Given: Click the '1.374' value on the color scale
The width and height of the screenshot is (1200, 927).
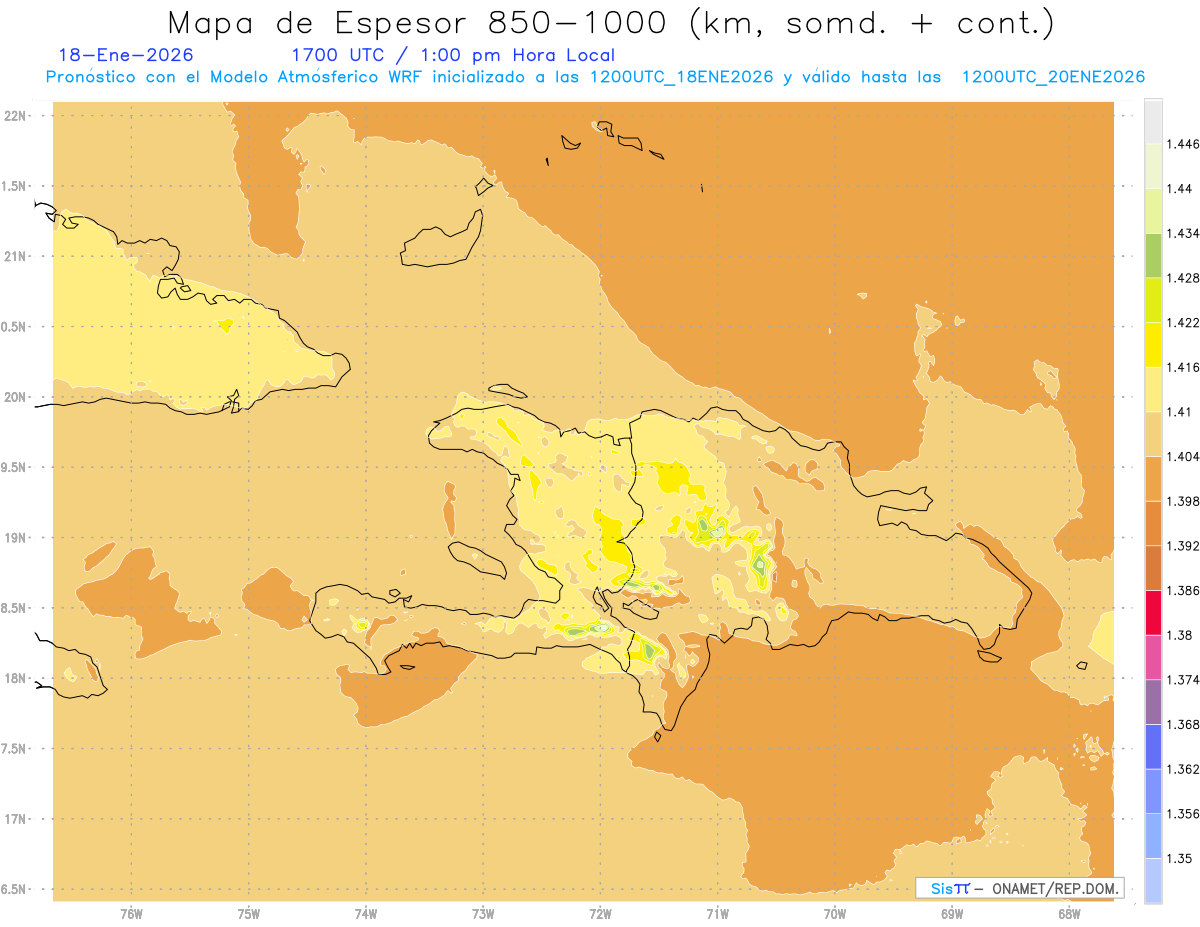Looking at the screenshot, I should (x=1182, y=680).
